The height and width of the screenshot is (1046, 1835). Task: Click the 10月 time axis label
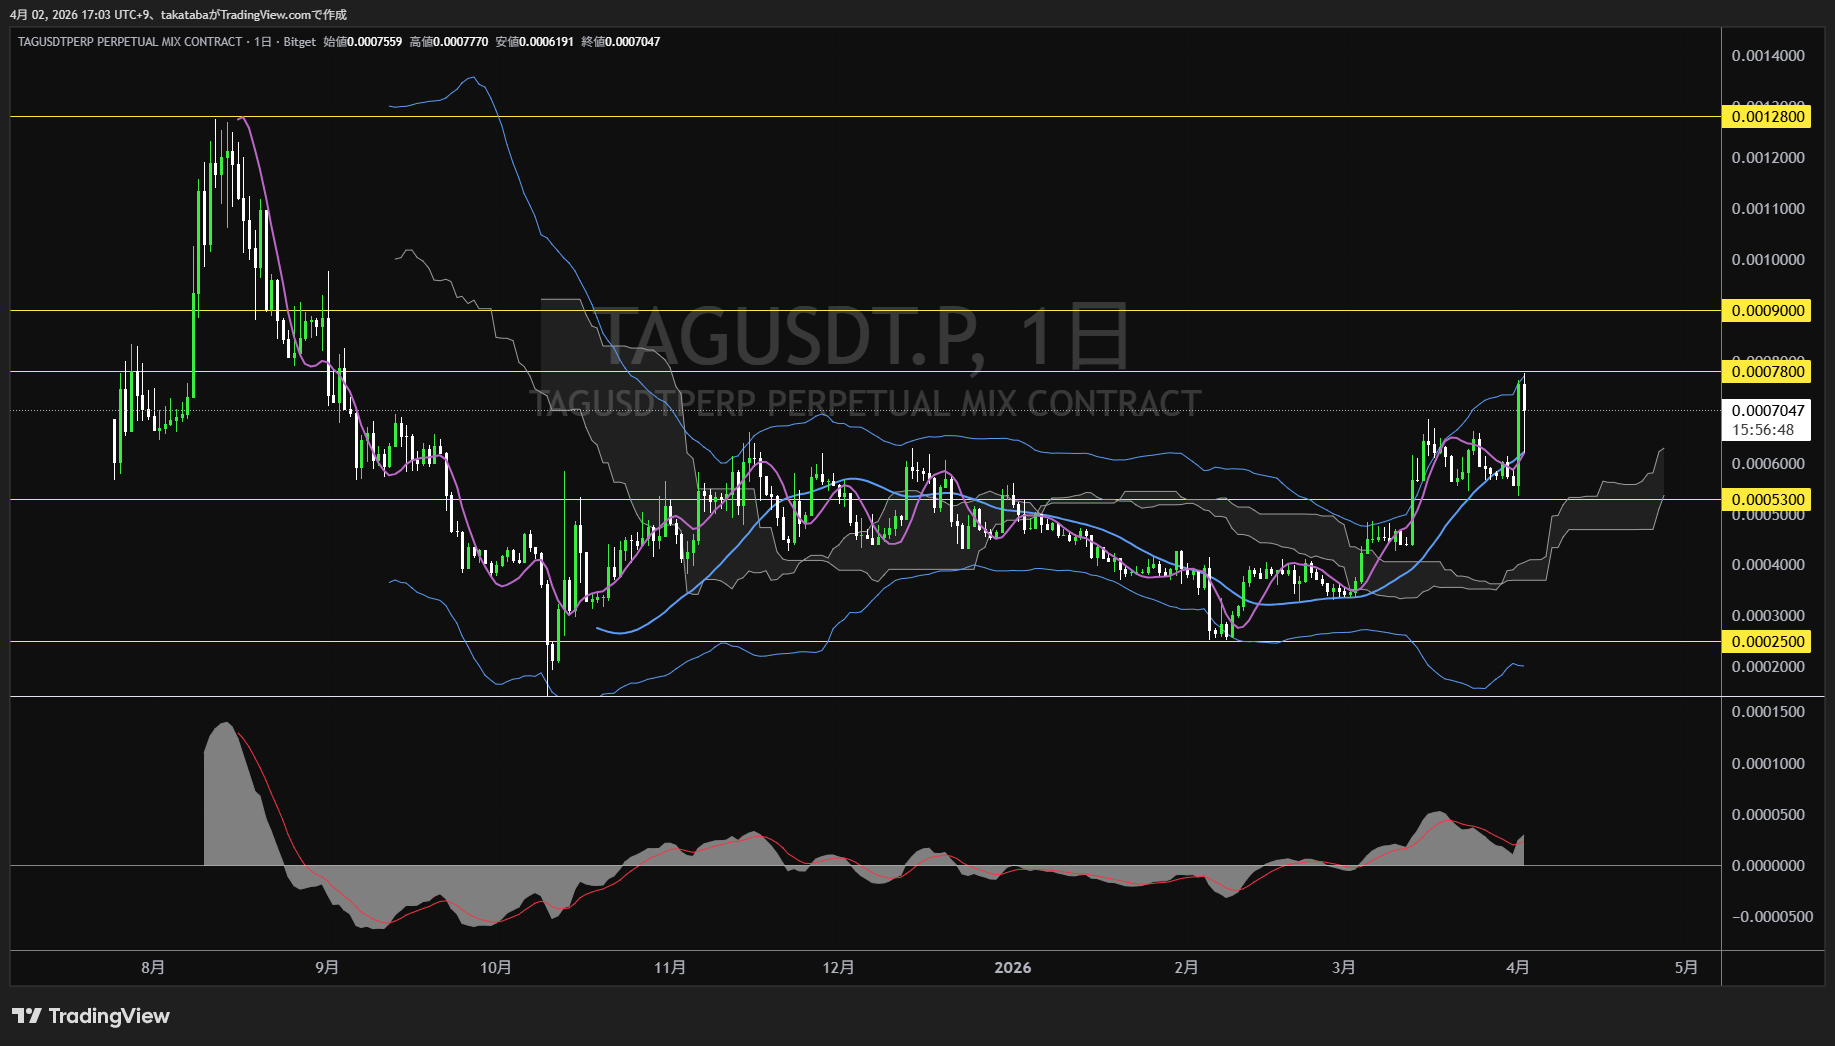496,967
